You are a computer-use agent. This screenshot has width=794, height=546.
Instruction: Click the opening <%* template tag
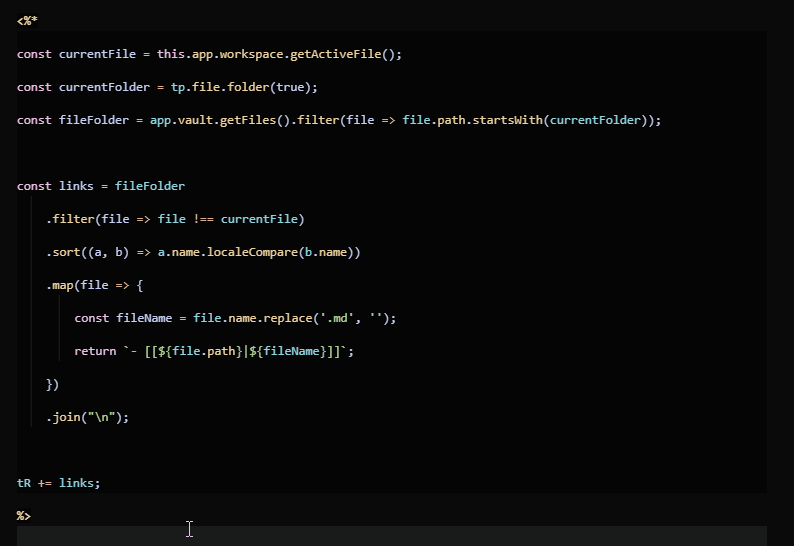(27, 21)
